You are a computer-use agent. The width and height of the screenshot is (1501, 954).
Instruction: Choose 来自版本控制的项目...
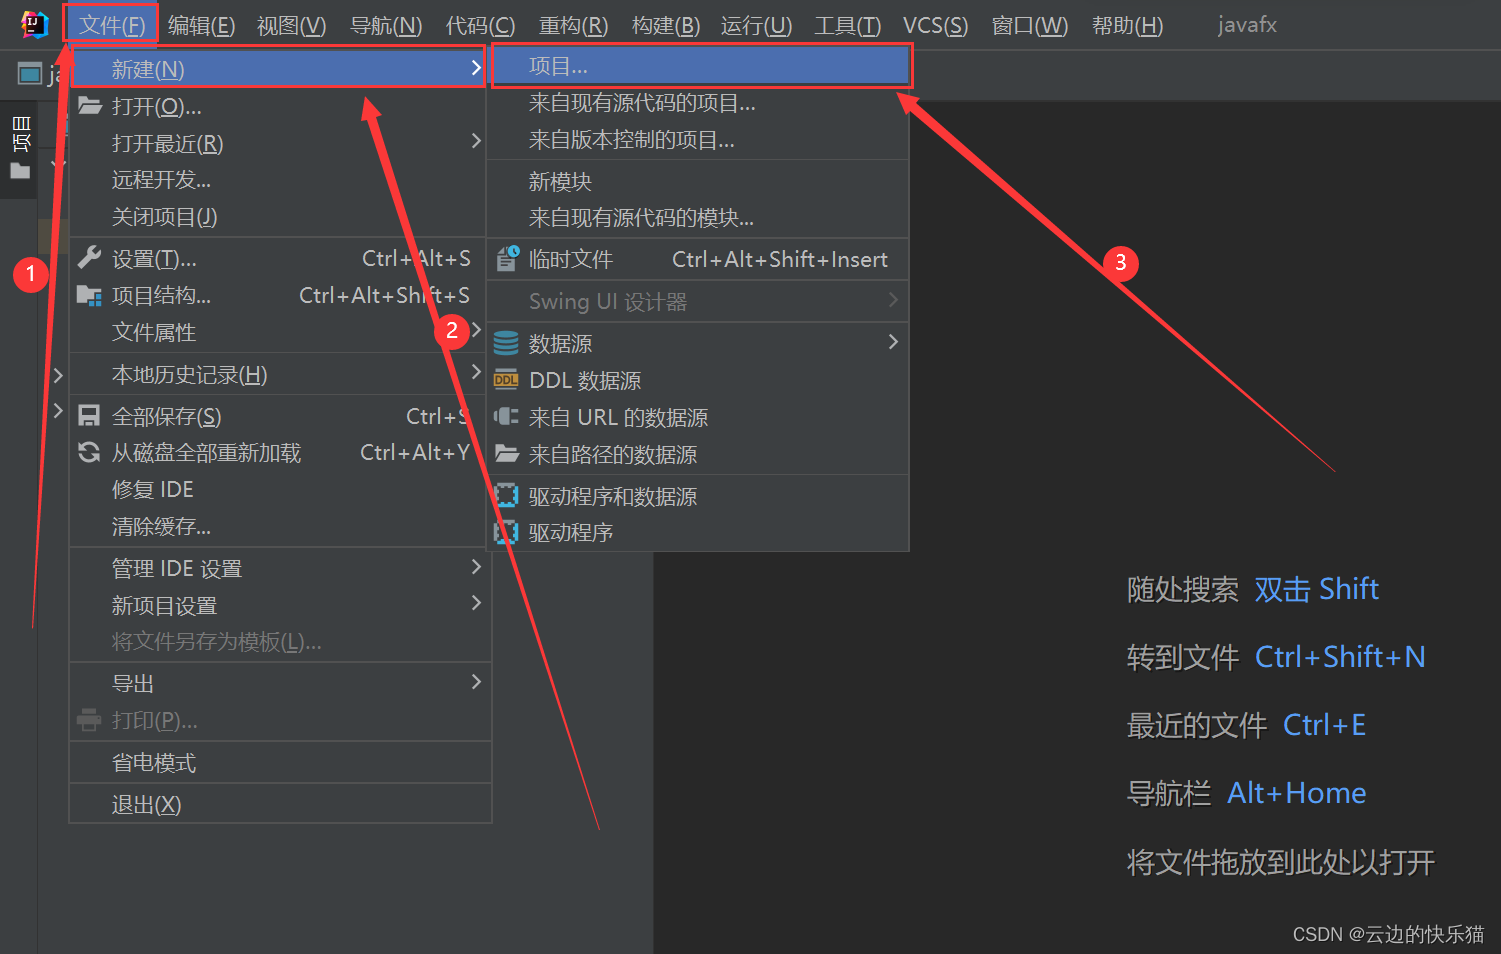click(x=698, y=140)
